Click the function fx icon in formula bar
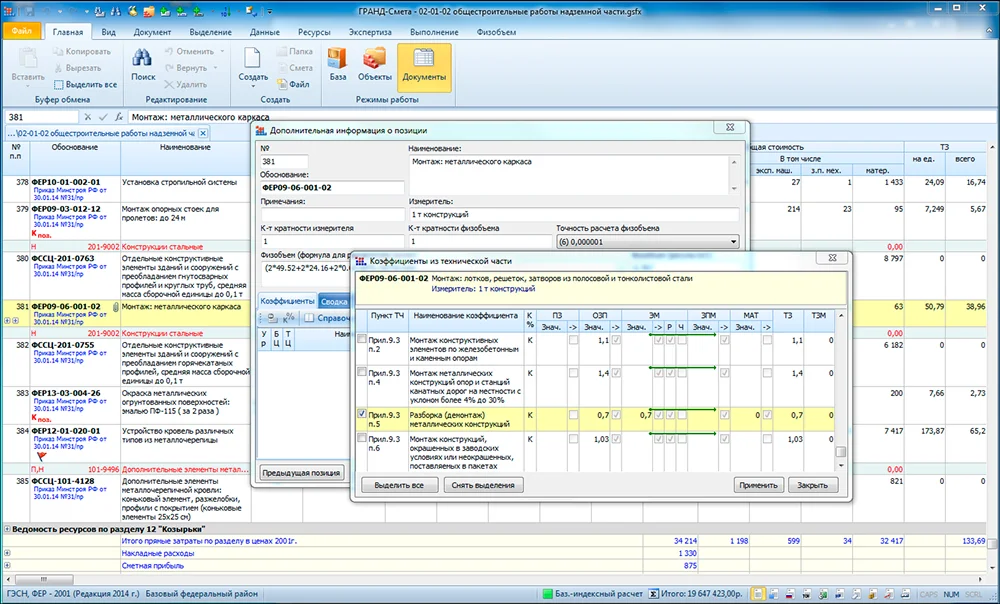The height and width of the screenshot is (604, 1000). [119, 117]
